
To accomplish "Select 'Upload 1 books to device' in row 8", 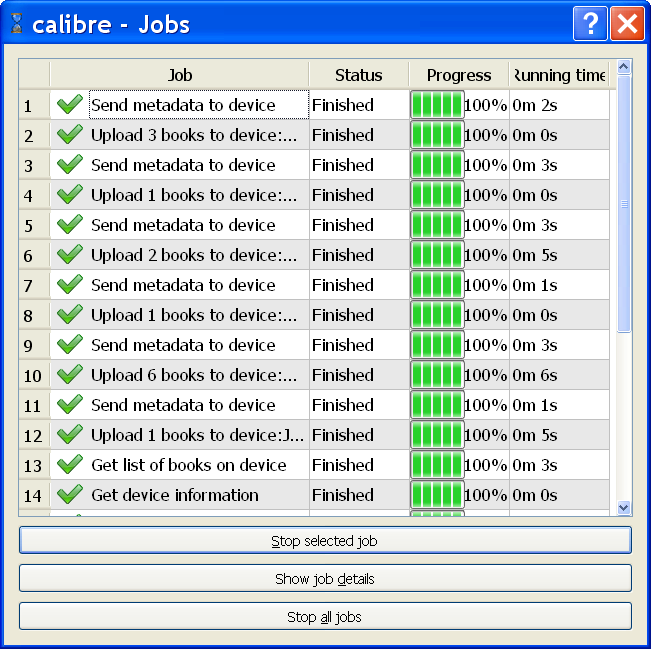I will click(194, 315).
